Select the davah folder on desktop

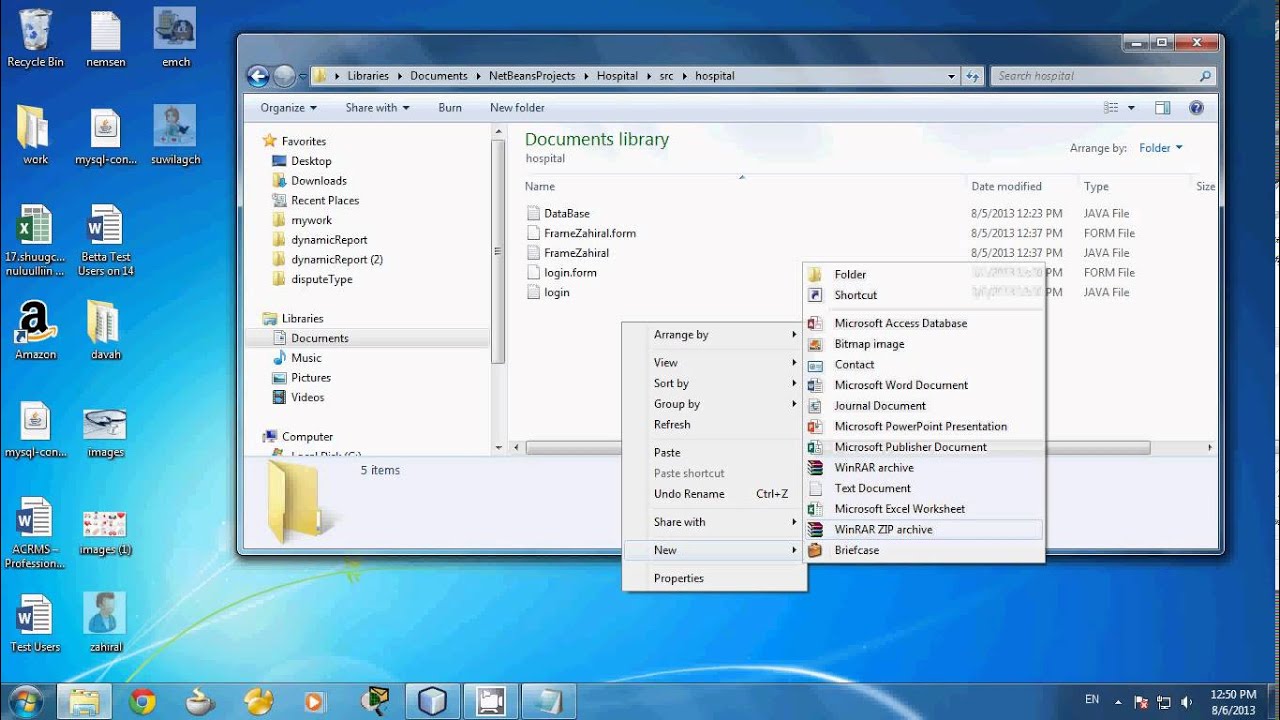(x=106, y=331)
